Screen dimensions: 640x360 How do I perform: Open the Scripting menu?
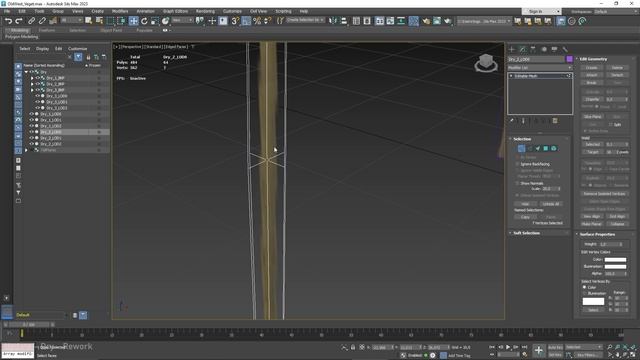(283, 11)
